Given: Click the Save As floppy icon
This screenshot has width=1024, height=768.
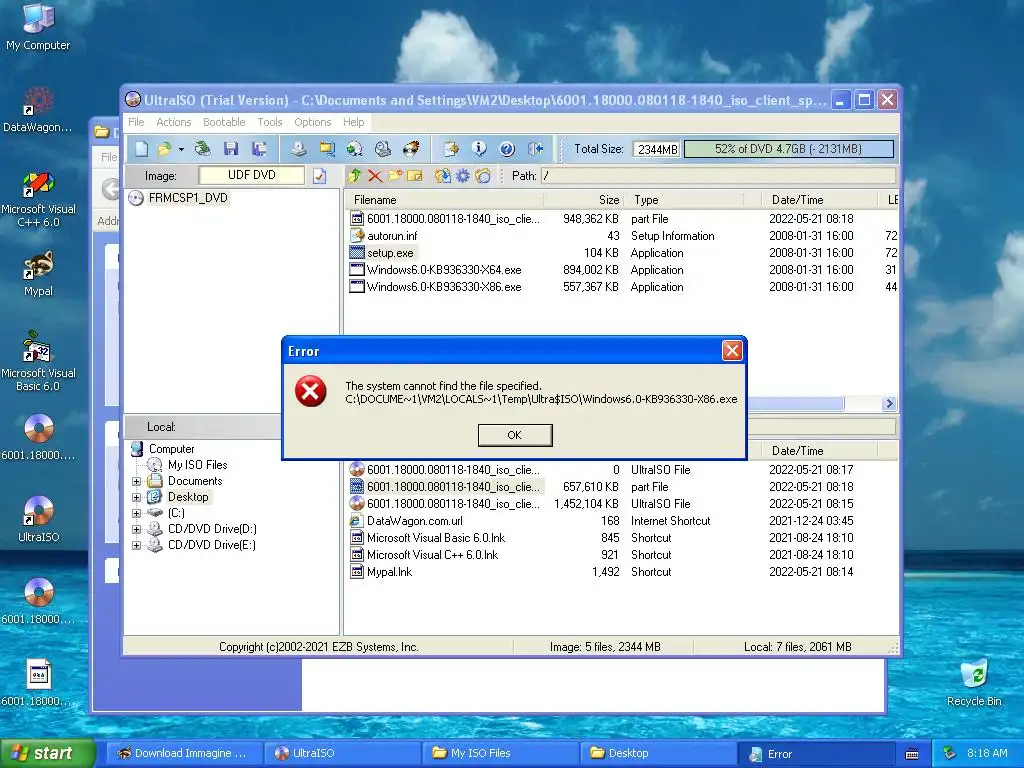Looking at the screenshot, I should tap(259, 149).
